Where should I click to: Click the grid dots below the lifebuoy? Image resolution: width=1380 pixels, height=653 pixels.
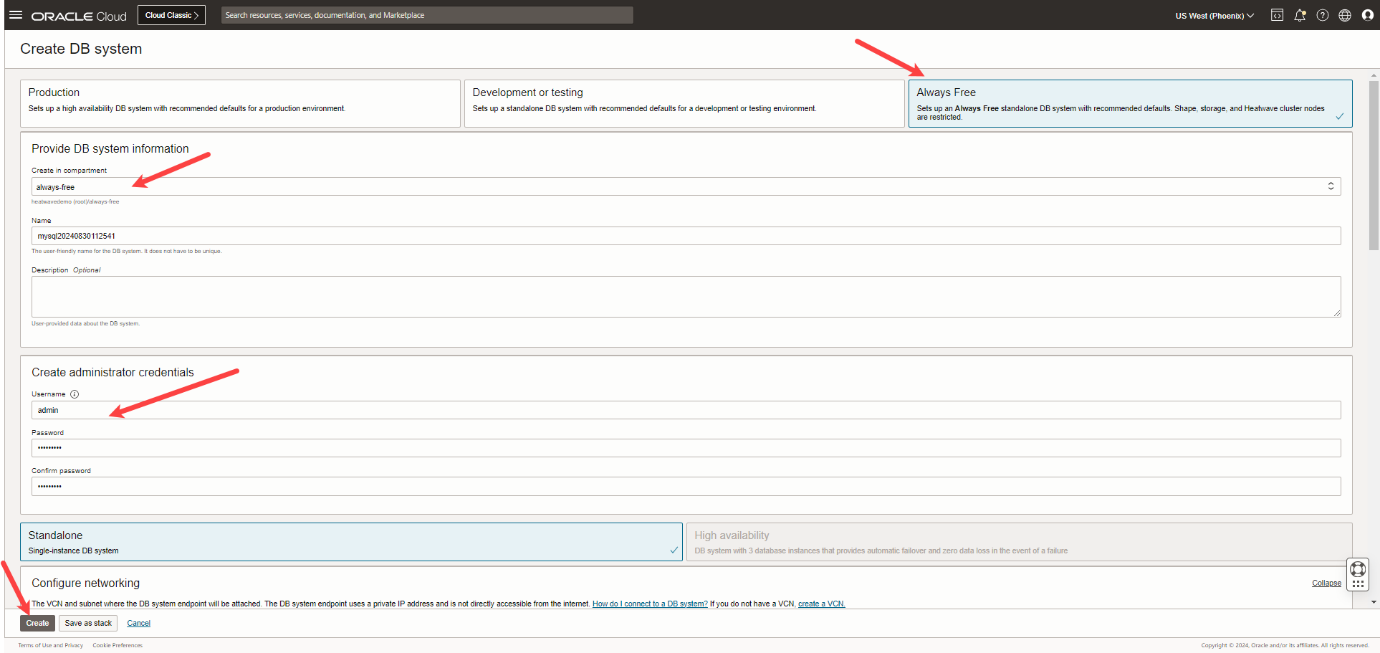(1358, 585)
